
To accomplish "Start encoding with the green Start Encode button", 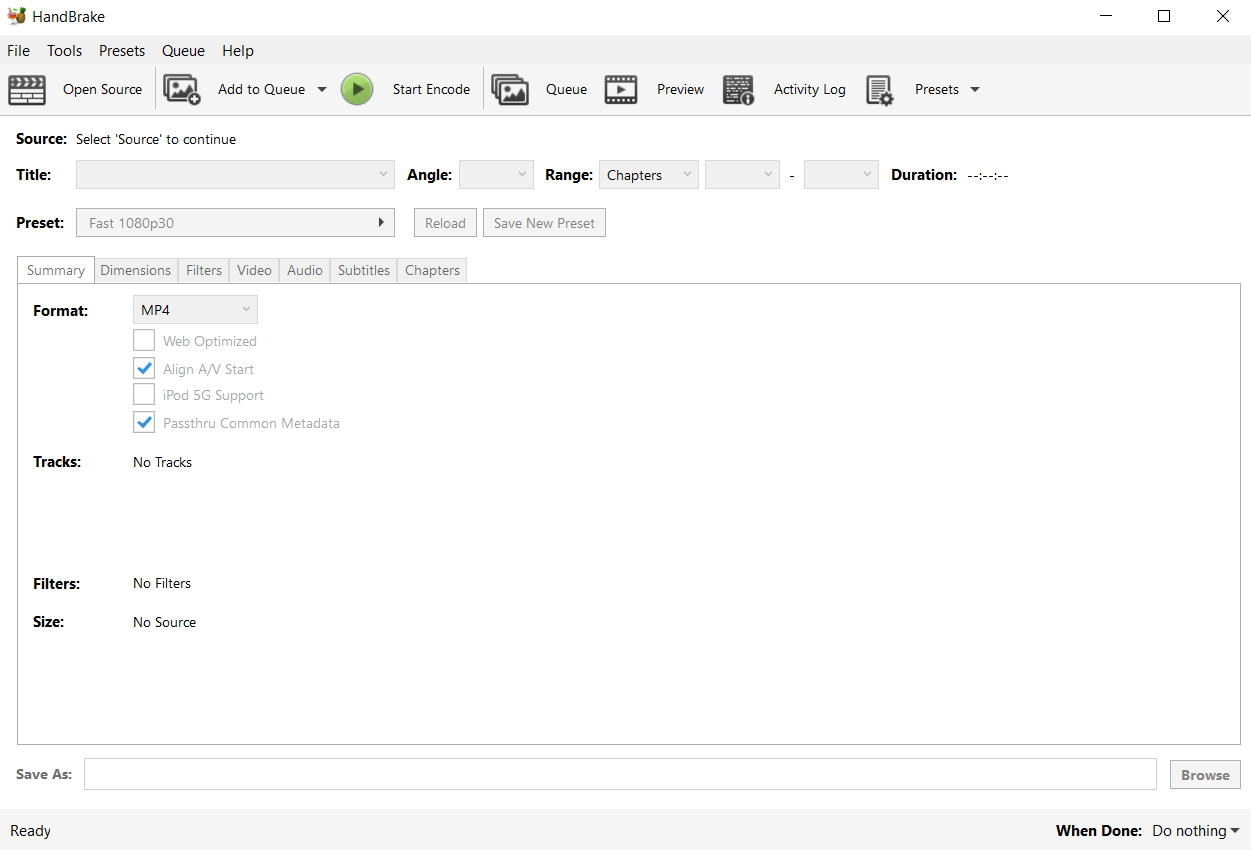I will 357,89.
